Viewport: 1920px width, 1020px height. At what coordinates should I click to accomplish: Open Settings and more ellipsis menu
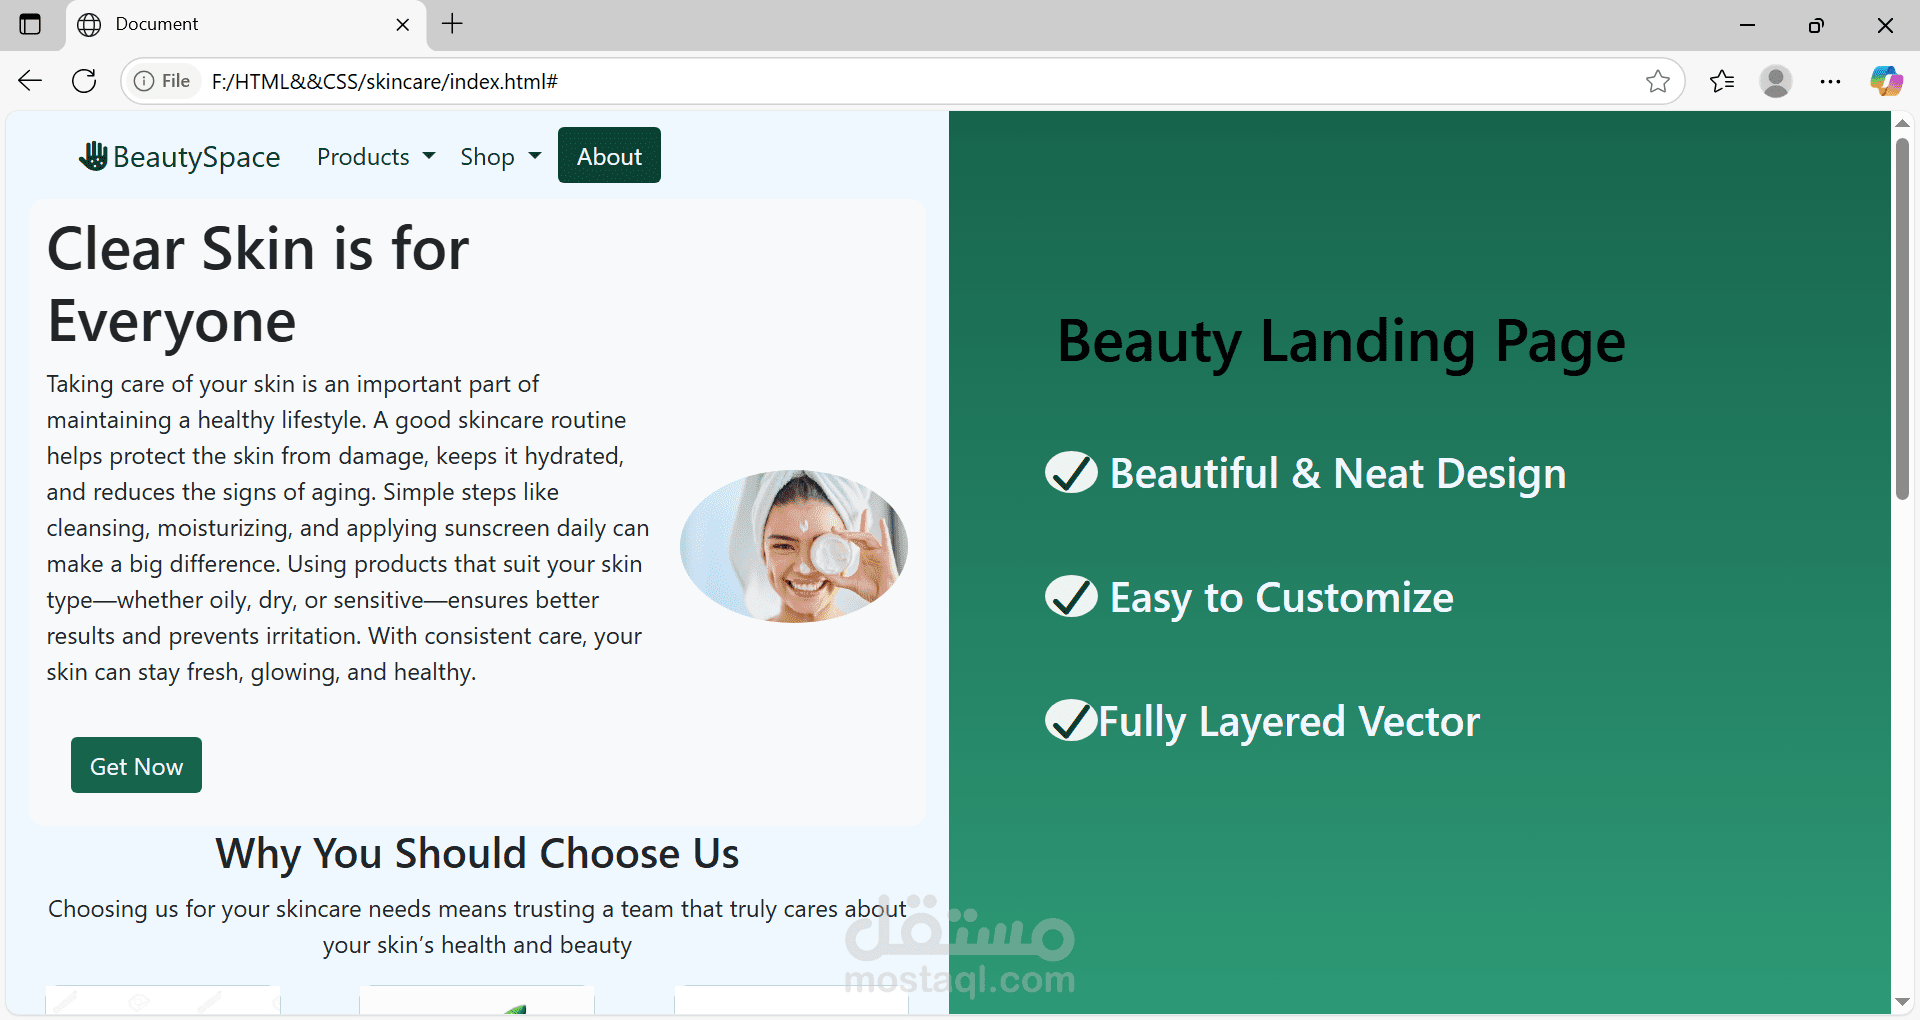pyautogui.click(x=1830, y=81)
